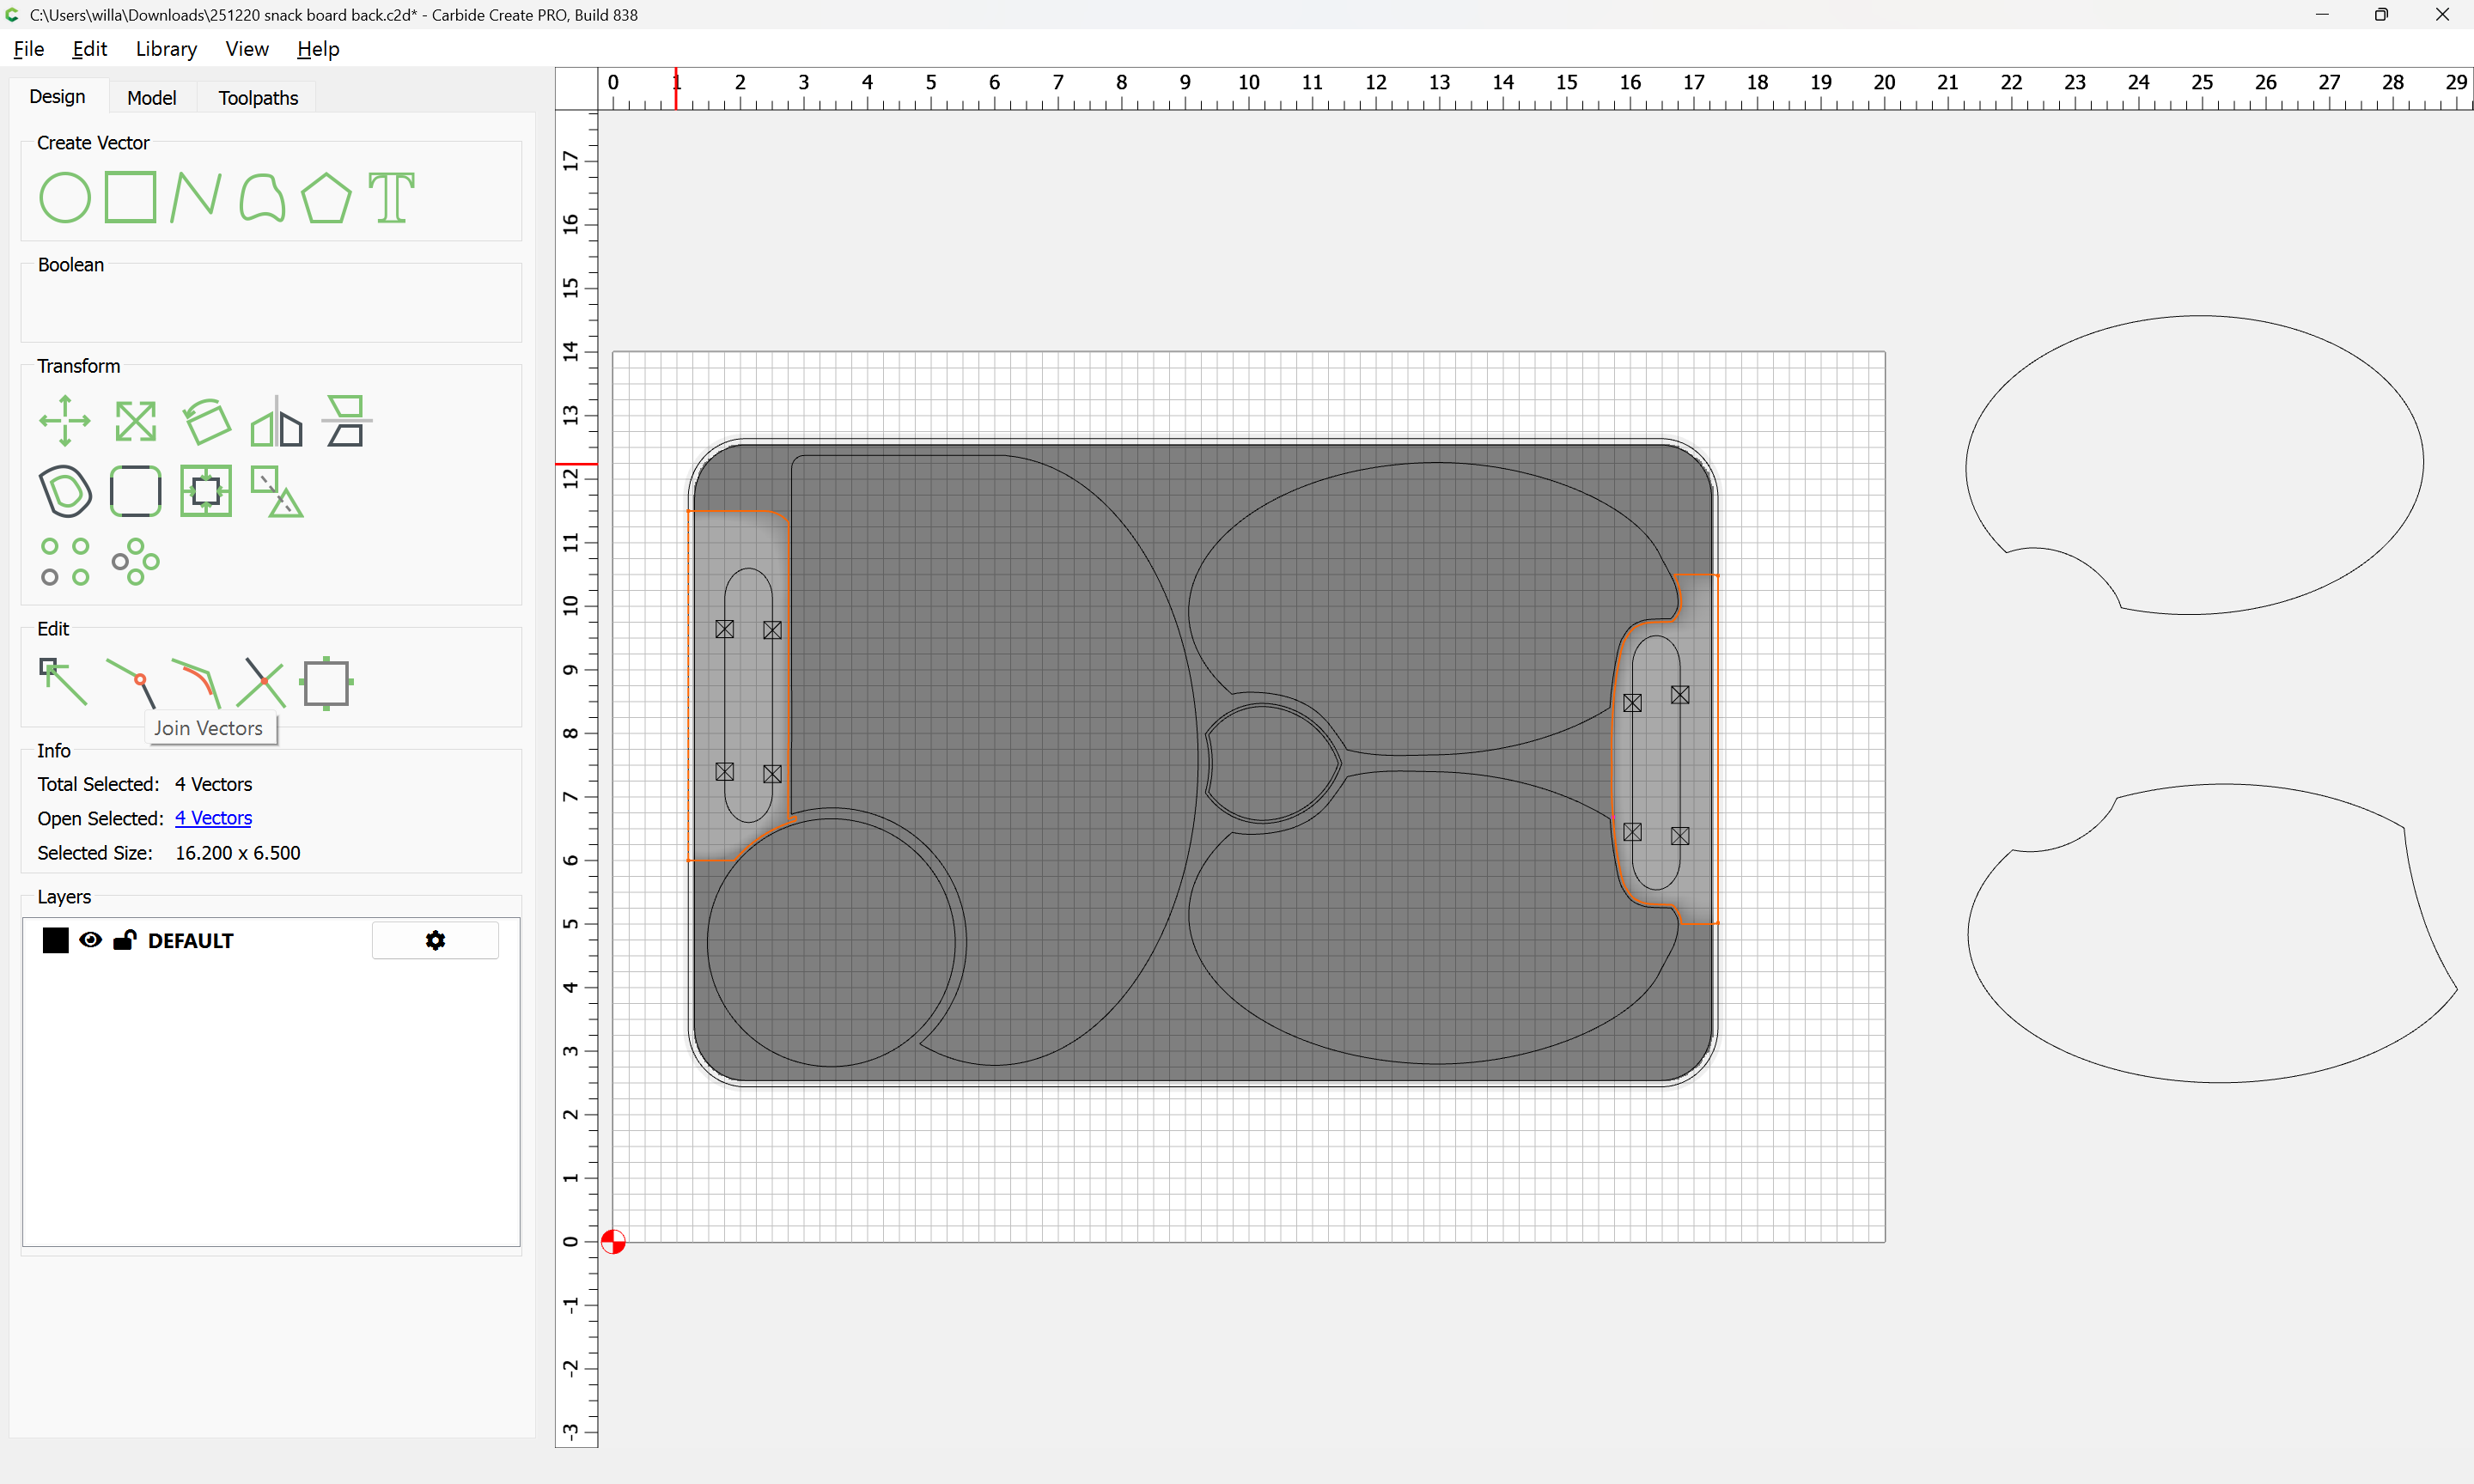Toggle the lock on the DEFAULT layer

pyautogui.click(x=125, y=940)
